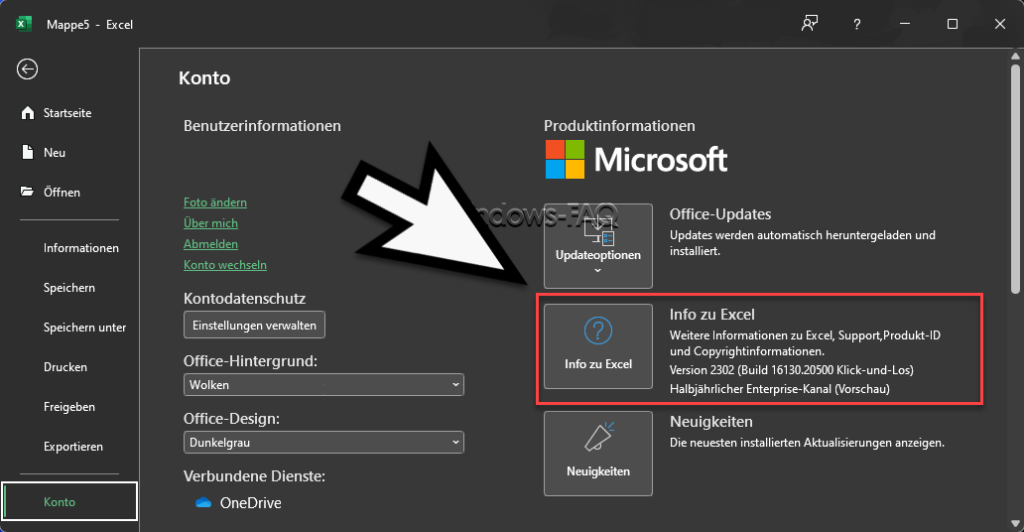Open the Über mich link

point(210,223)
